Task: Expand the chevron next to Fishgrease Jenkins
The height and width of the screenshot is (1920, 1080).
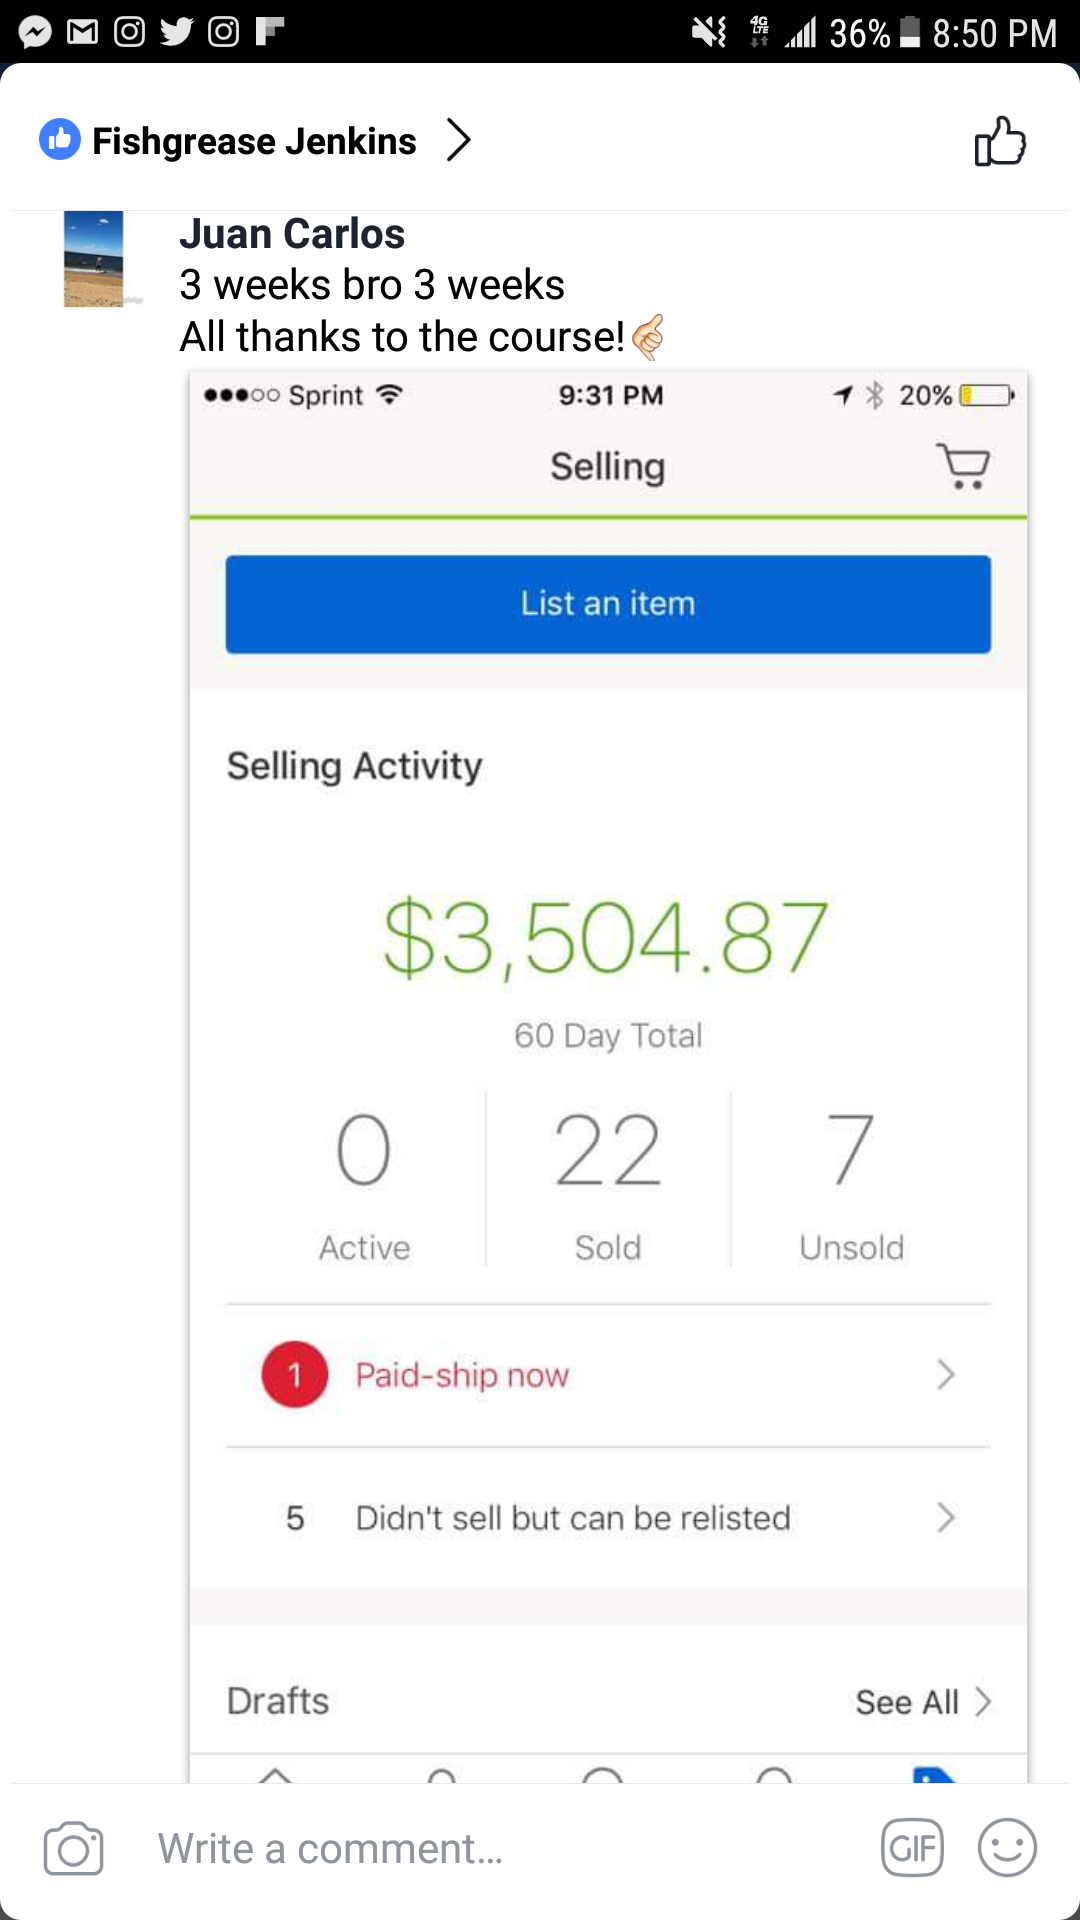Action: [458, 140]
